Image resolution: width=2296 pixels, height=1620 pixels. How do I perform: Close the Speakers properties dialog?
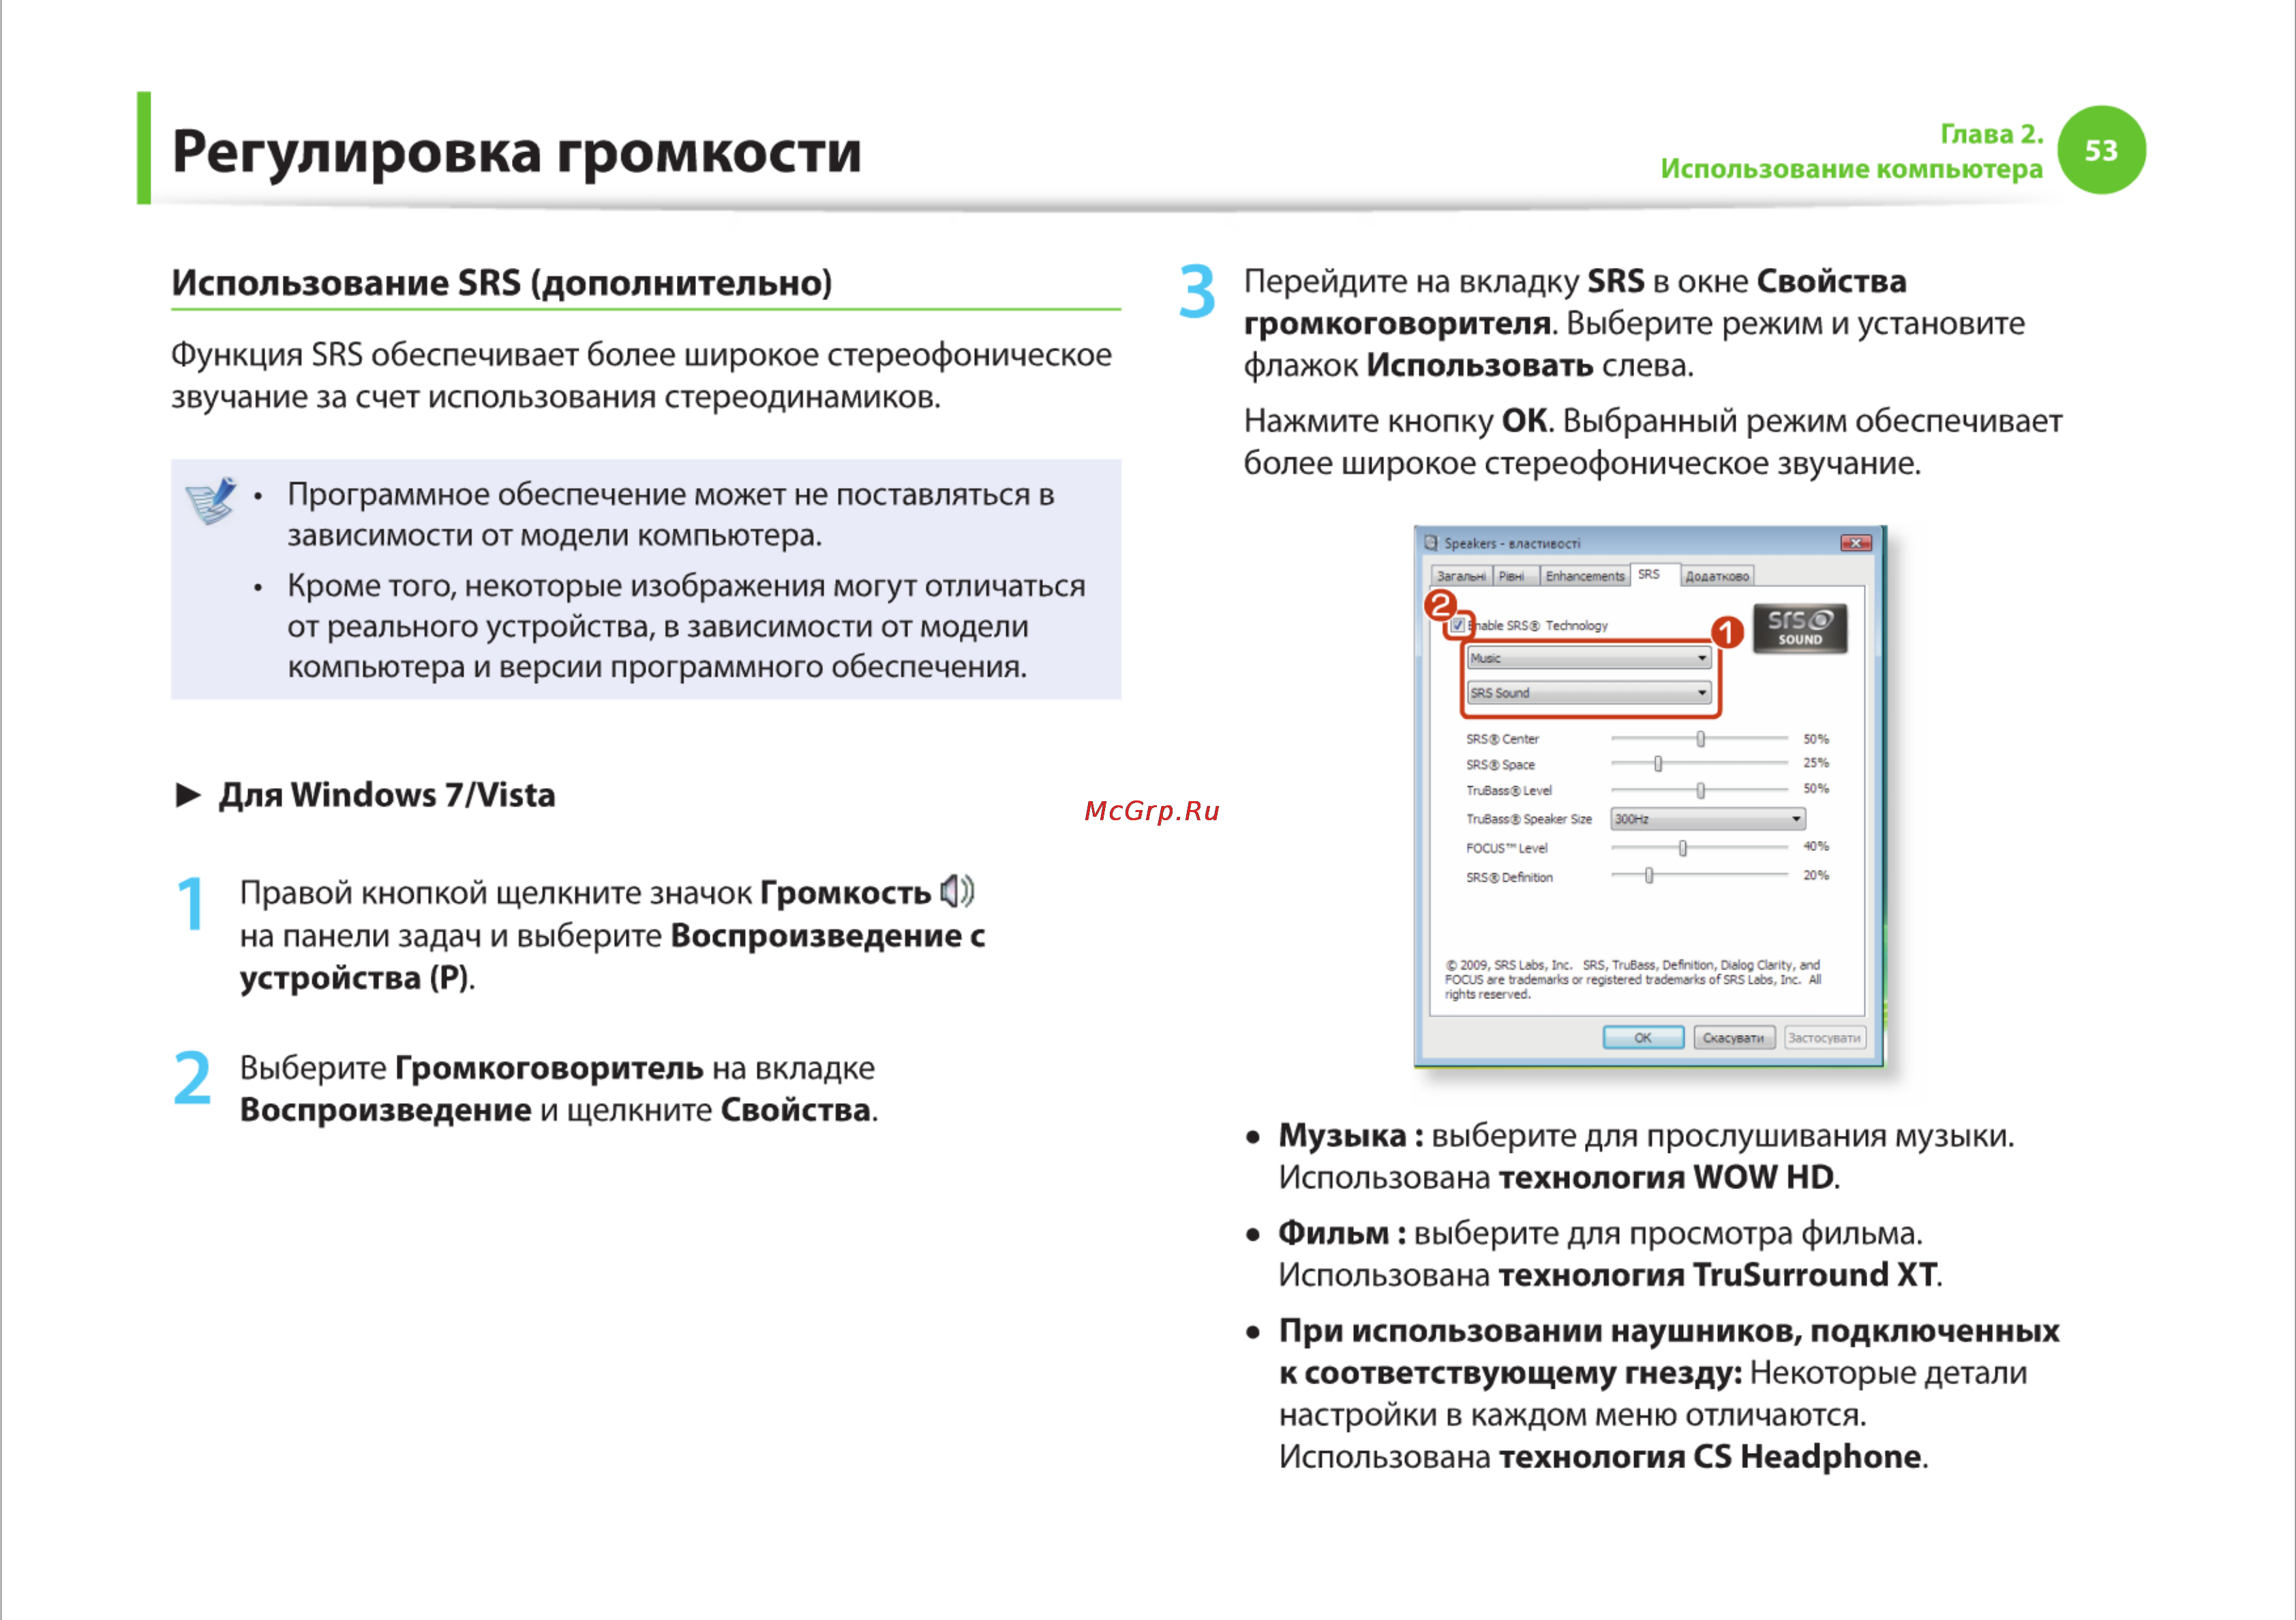point(1856,543)
